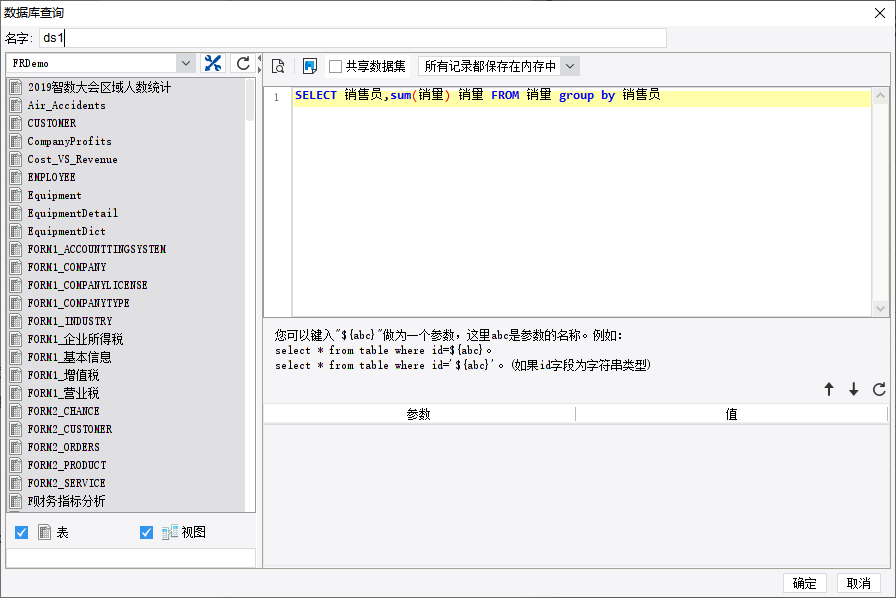Click the database connection settings icon
This screenshot has width=896, height=598.
click(213, 63)
